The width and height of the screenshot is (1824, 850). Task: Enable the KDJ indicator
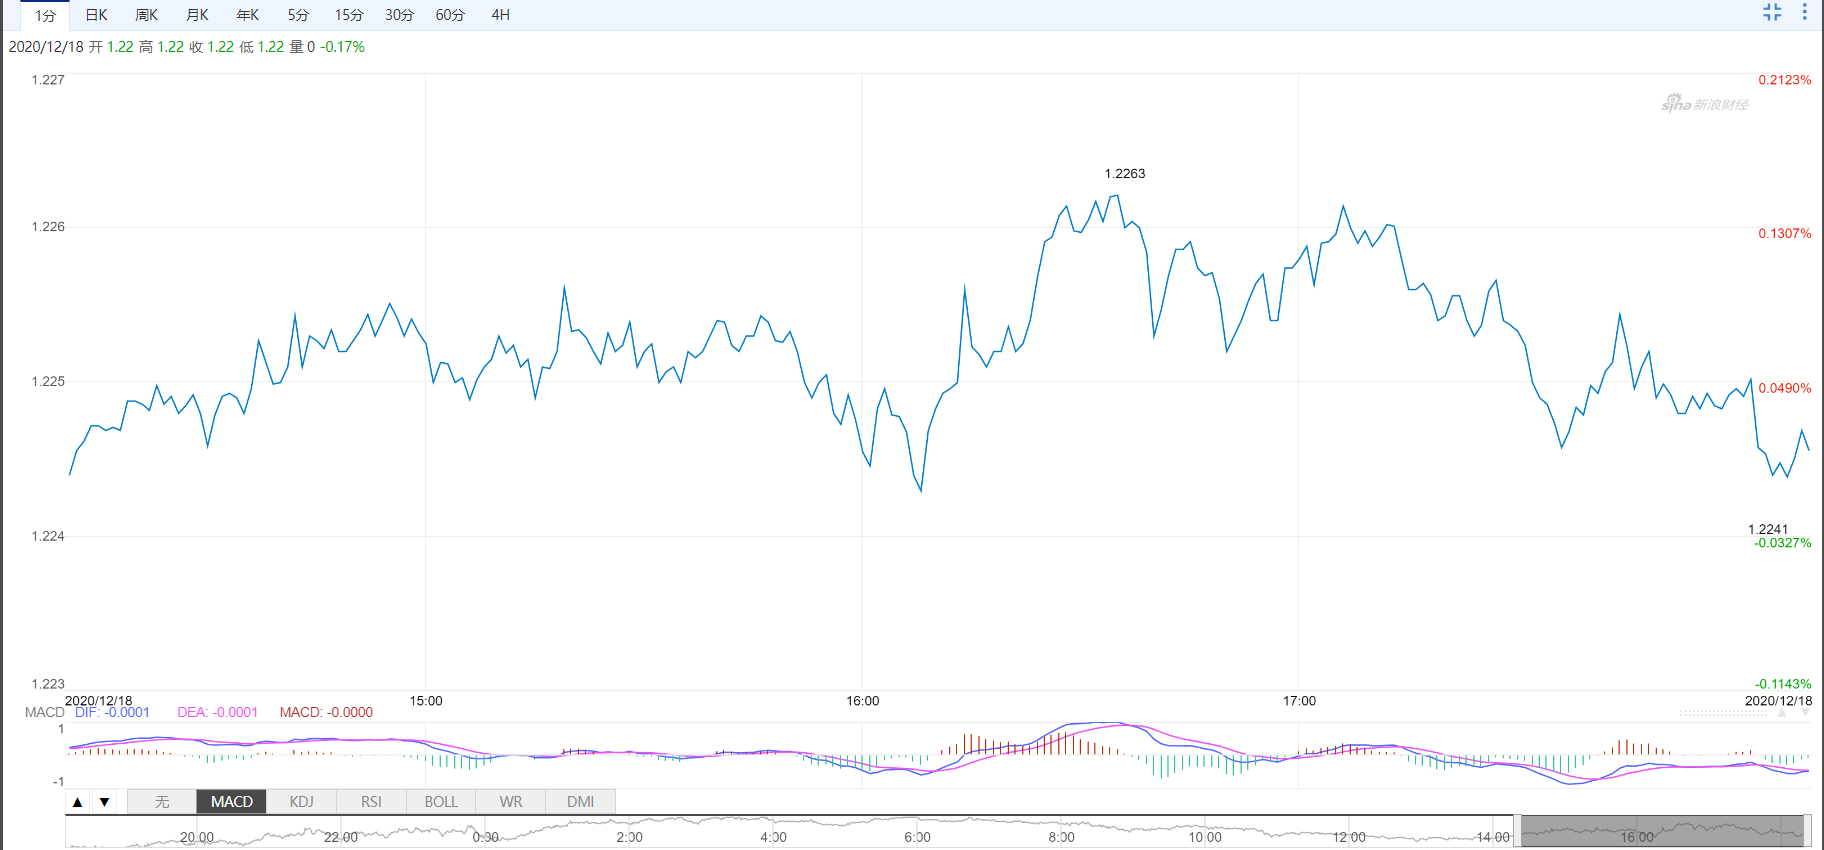(301, 802)
